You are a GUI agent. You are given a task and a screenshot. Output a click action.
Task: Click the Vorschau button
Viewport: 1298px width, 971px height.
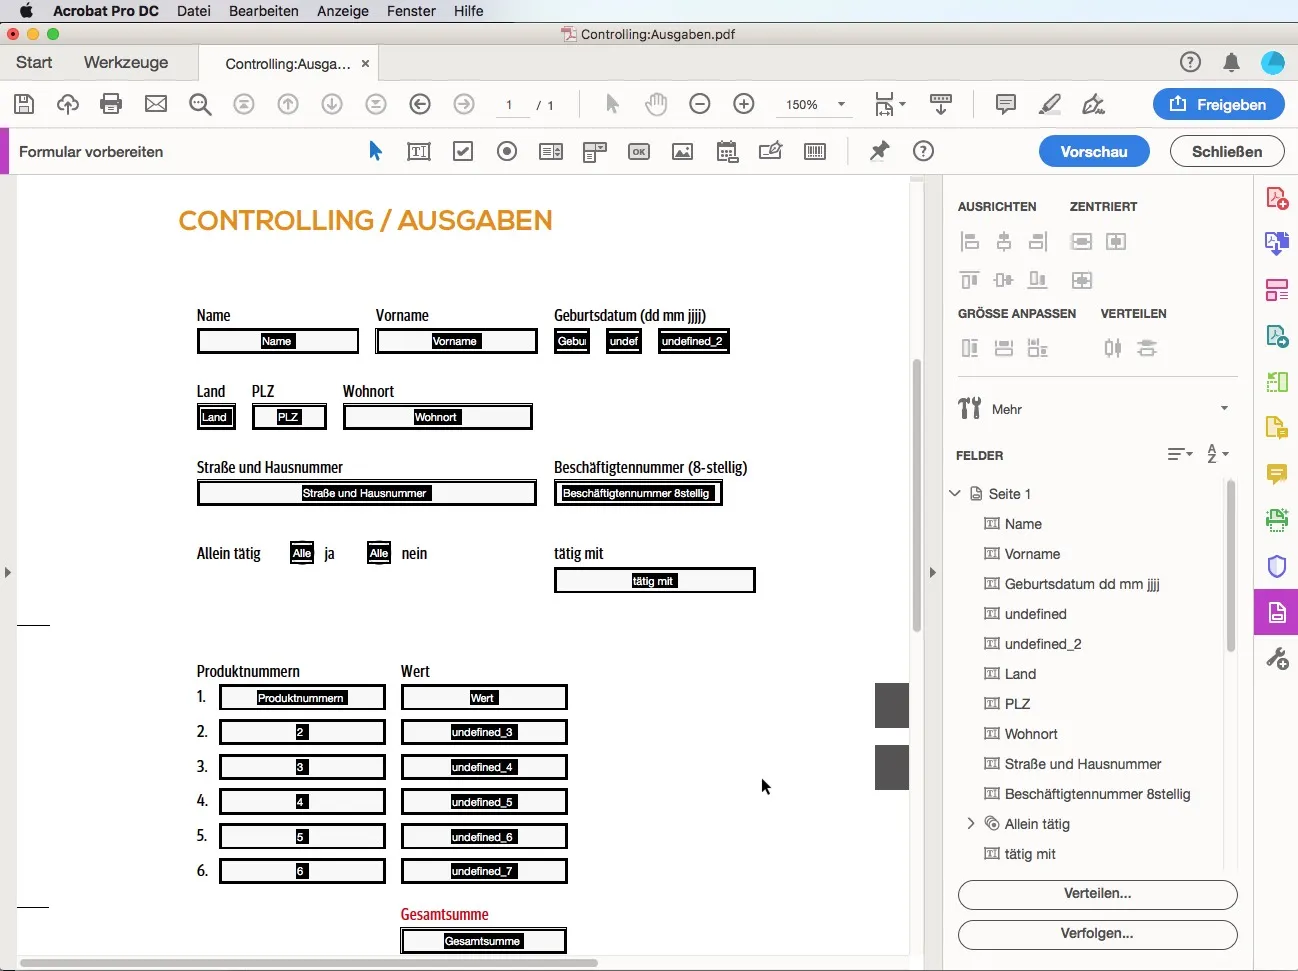pos(1094,151)
